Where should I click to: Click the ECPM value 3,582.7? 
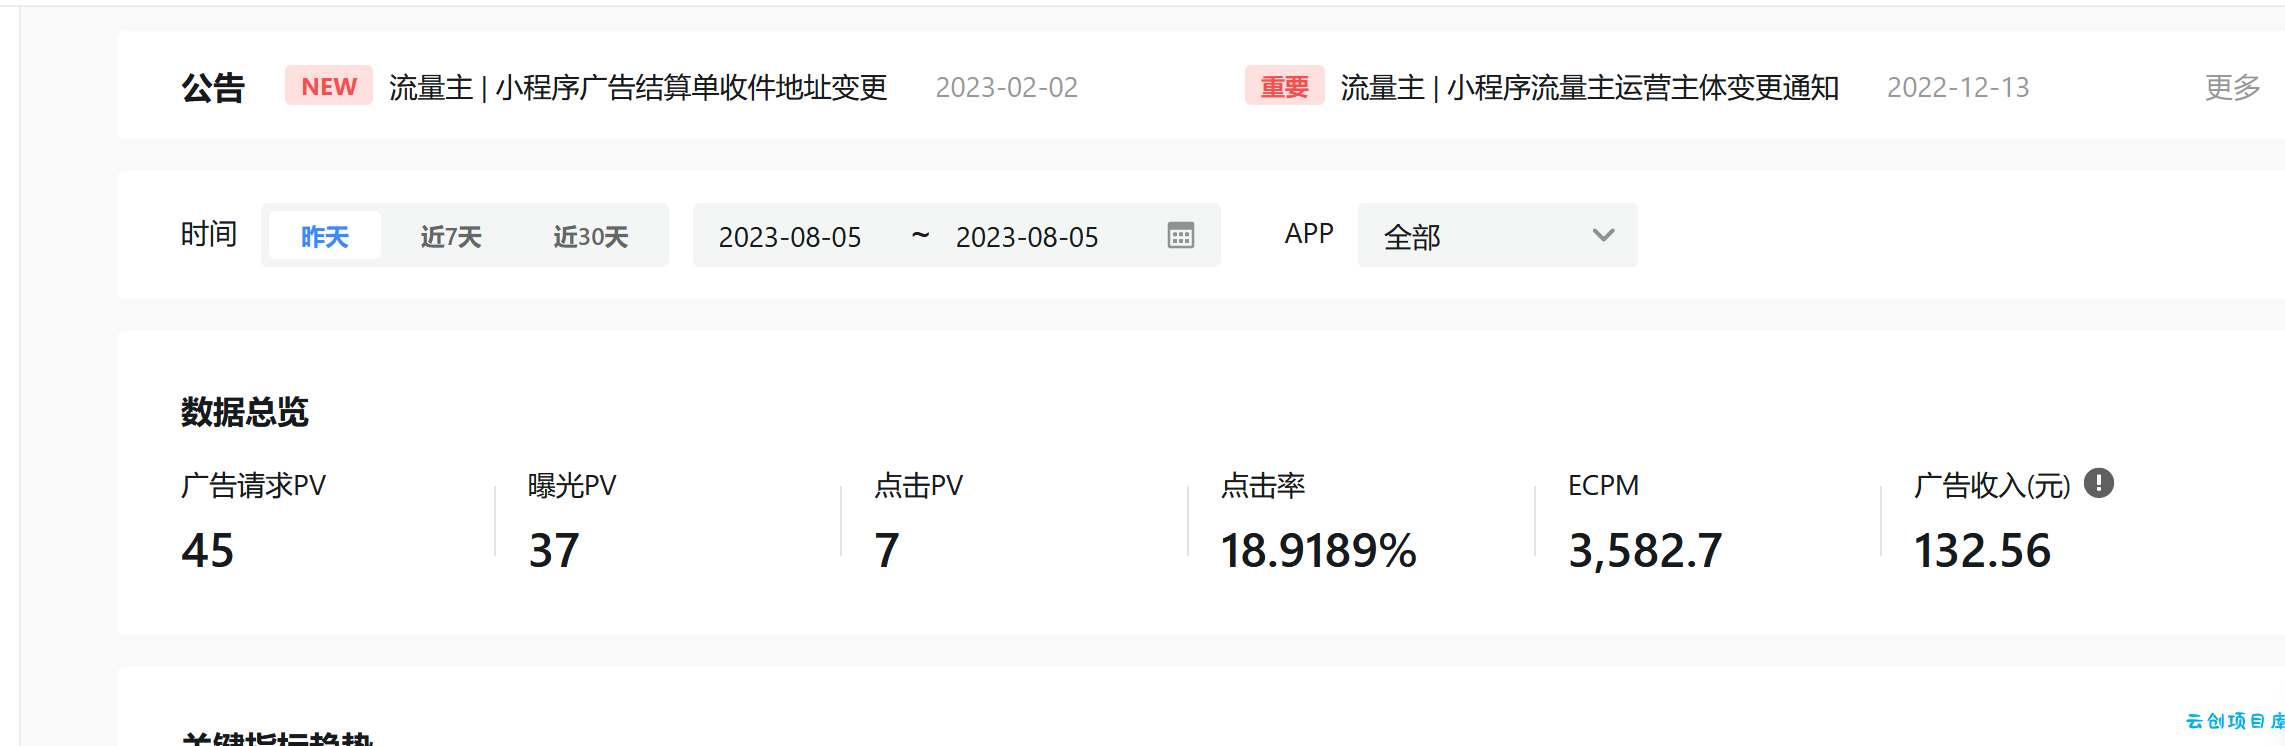pos(1645,551)
